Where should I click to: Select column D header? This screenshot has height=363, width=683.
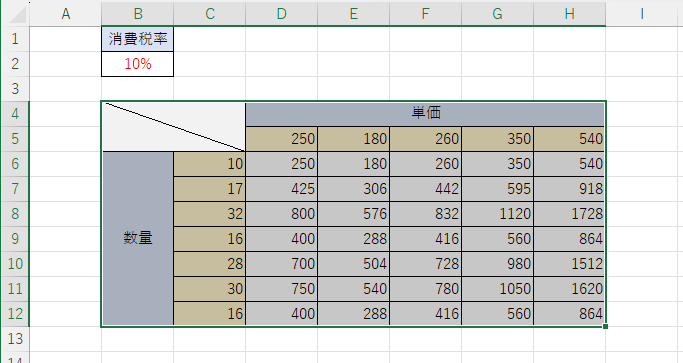coord(282,14)
